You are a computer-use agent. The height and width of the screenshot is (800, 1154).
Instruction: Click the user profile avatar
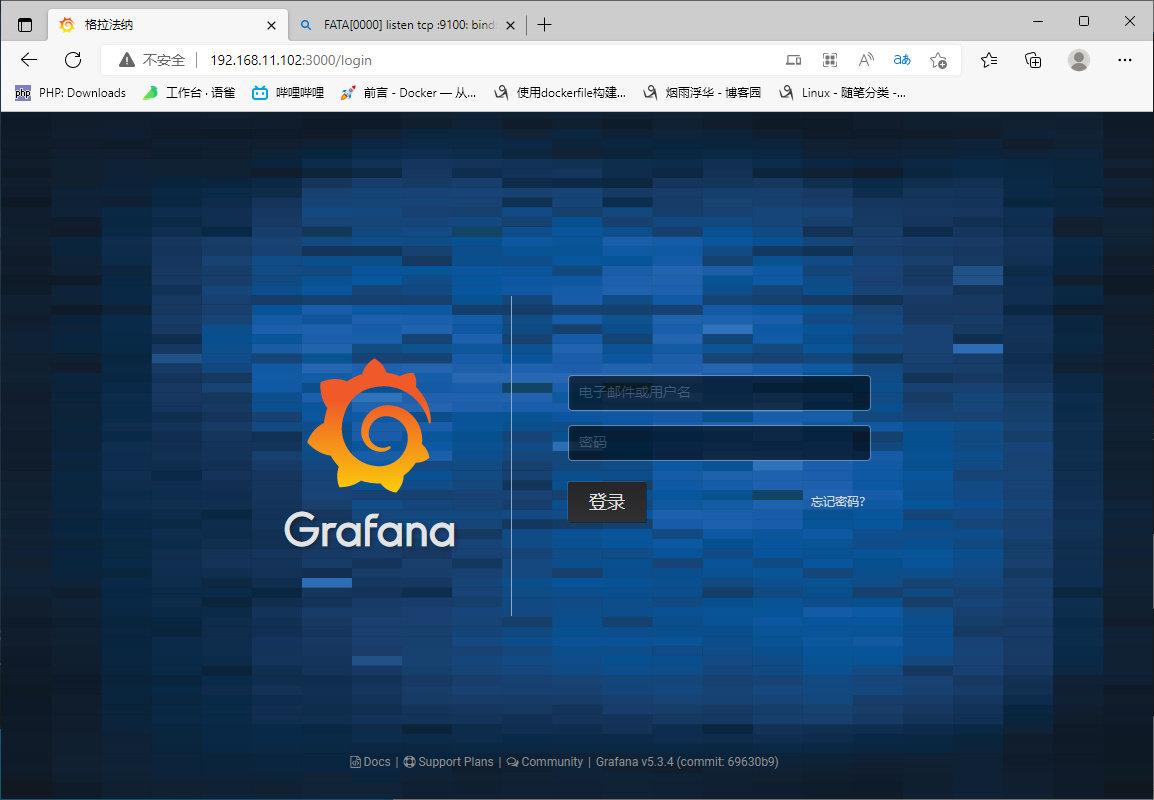1079,60
